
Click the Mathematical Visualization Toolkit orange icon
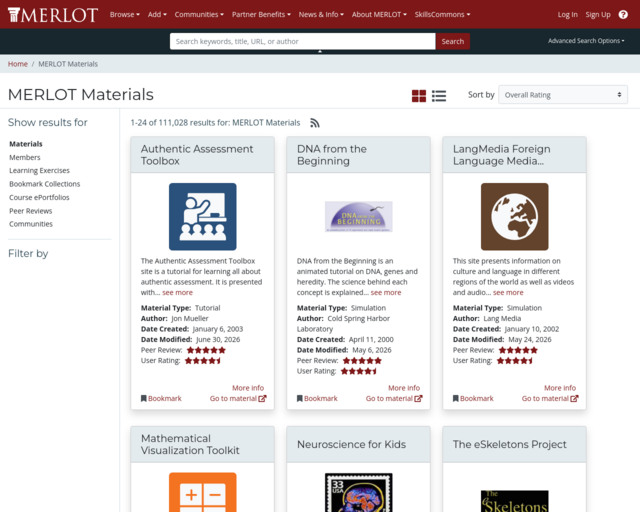coord(202,492)
